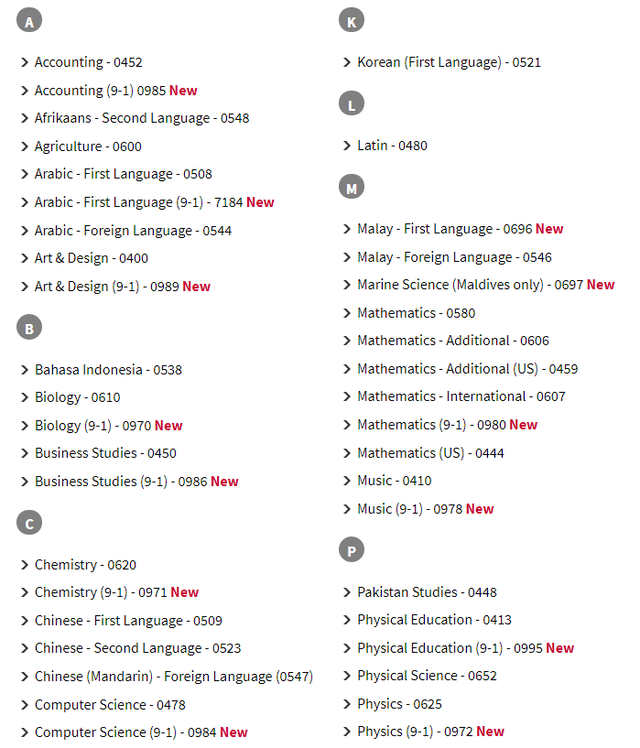Click the chevron beside Accounting - 0452
Viewport: 640px width, 748px height.
[x=25, y=62]
